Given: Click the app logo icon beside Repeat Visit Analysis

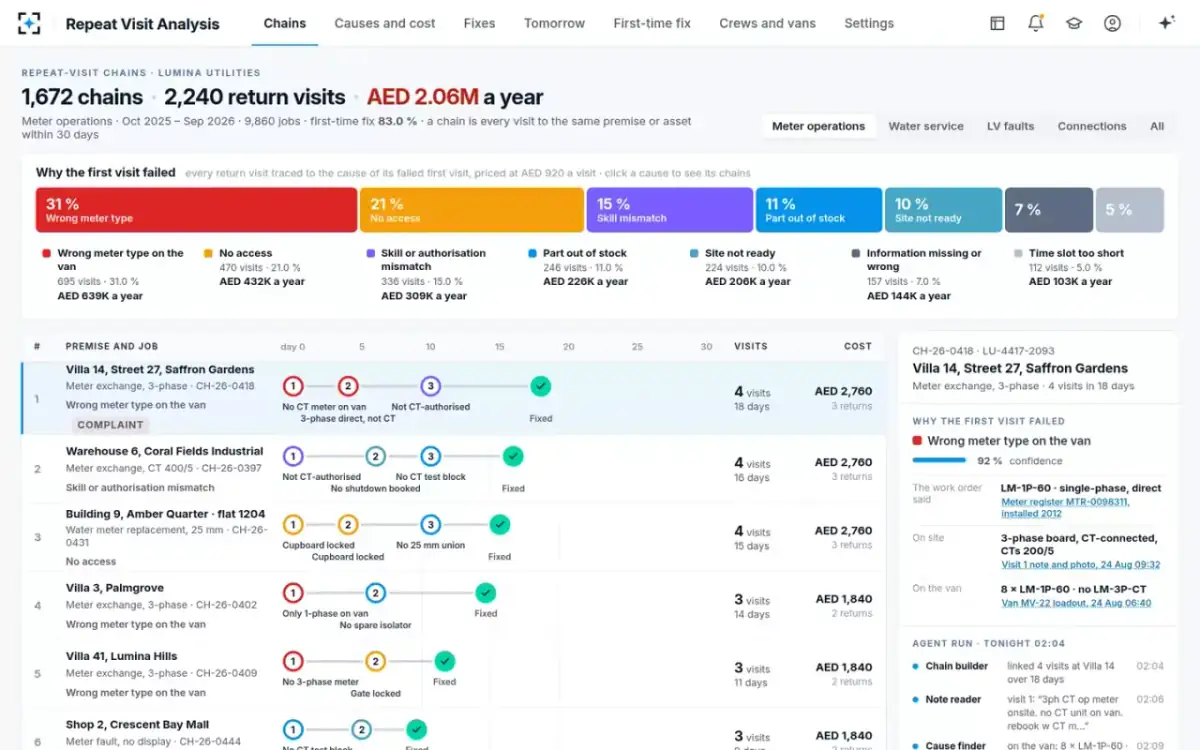Looking at the screenshot, I should pyautogui.click(x=30, y=23).
